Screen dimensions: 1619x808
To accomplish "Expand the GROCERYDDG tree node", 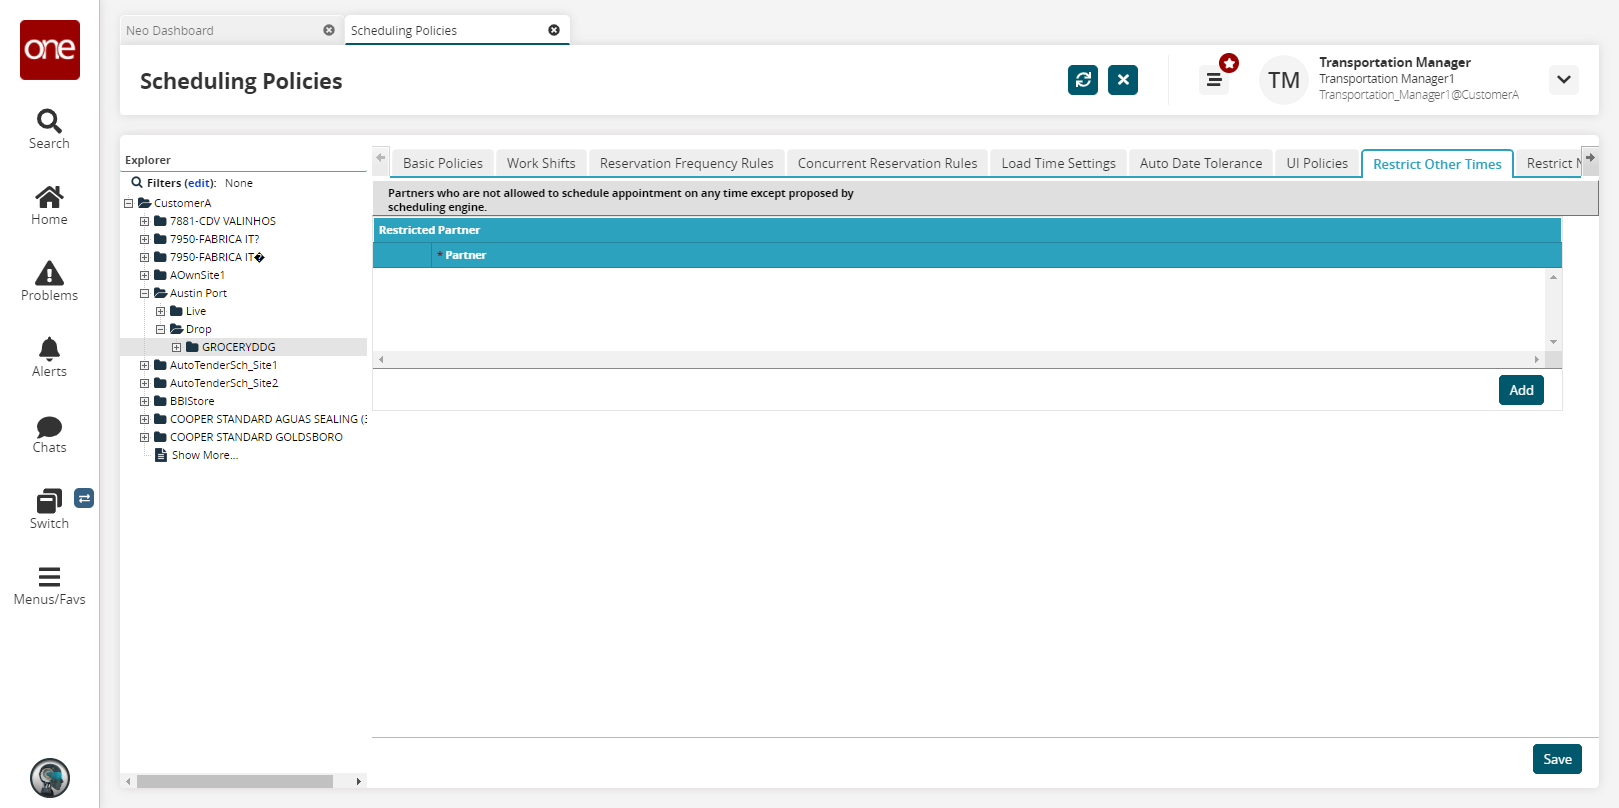I will click(176, 347).
